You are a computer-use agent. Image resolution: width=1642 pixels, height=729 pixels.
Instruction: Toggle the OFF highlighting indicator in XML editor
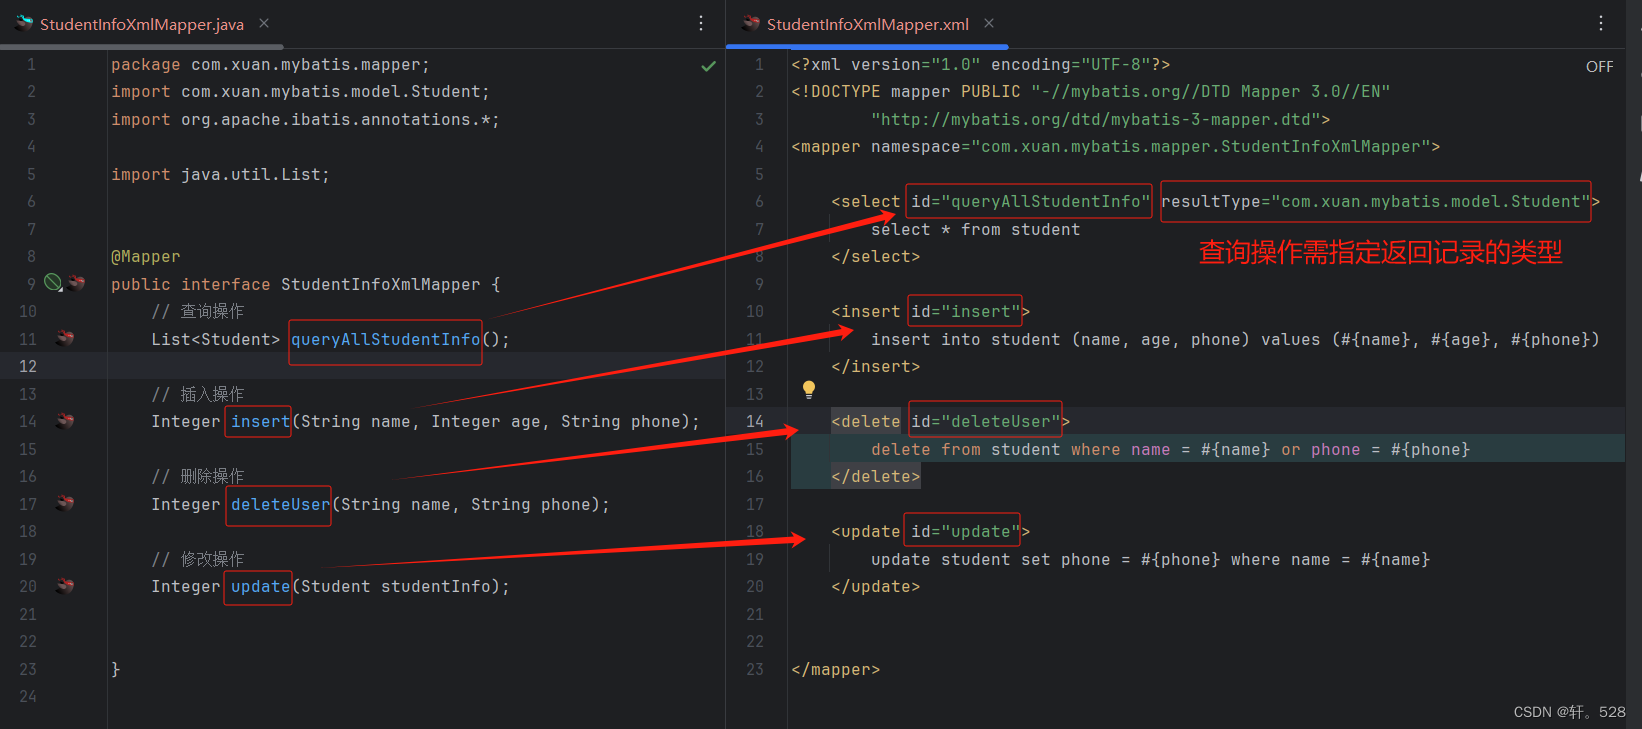[x=1599, y=67]
